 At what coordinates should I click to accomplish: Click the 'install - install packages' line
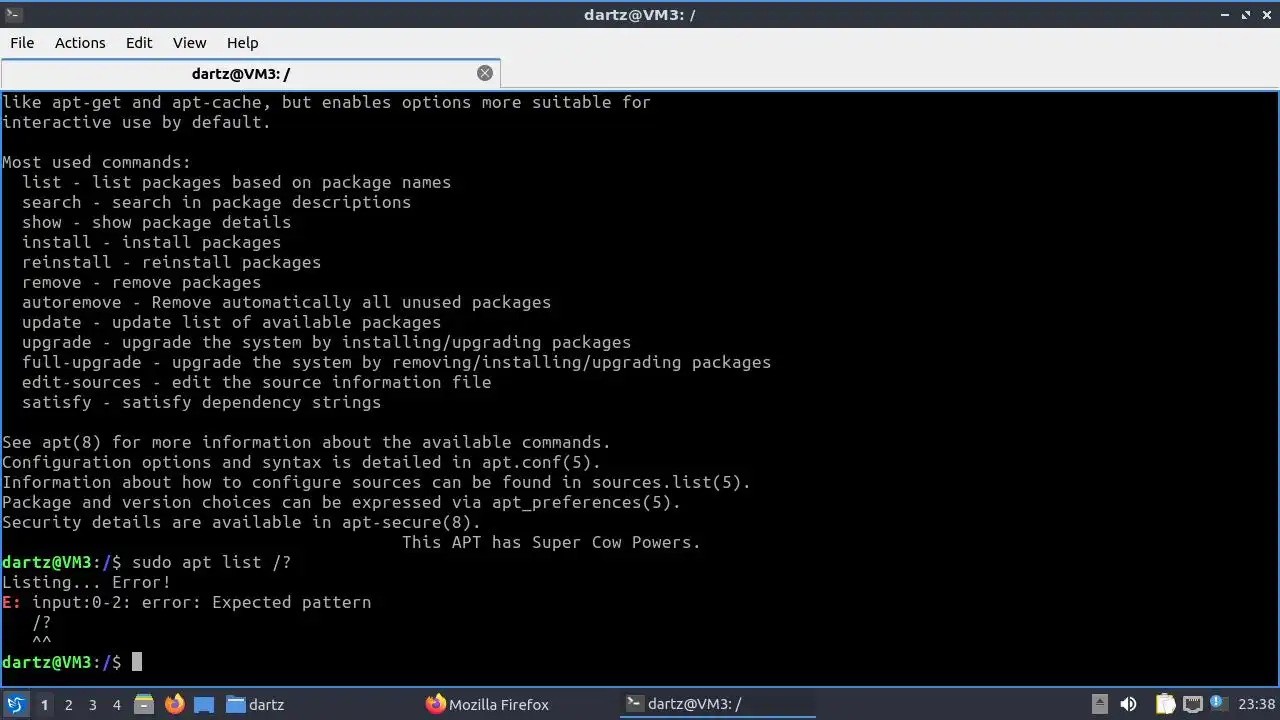pyautogui.click(x=151, y=242)
